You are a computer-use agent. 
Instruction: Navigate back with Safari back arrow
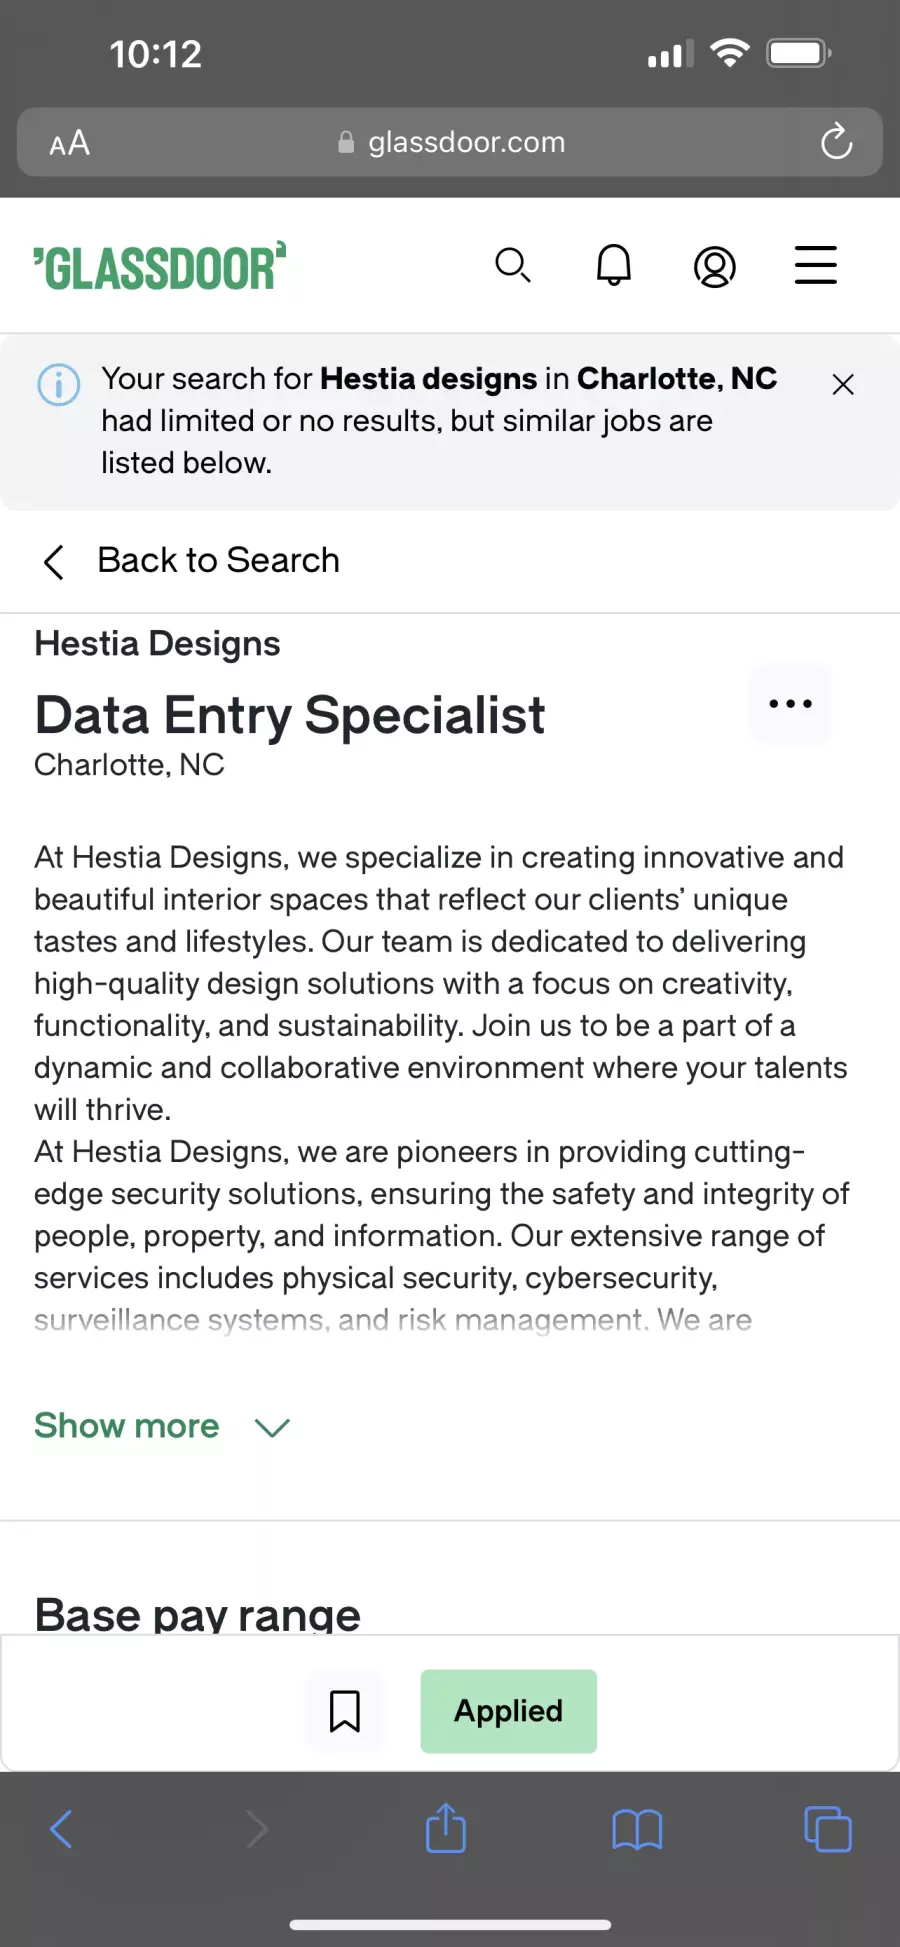(x=61, y=1829)
